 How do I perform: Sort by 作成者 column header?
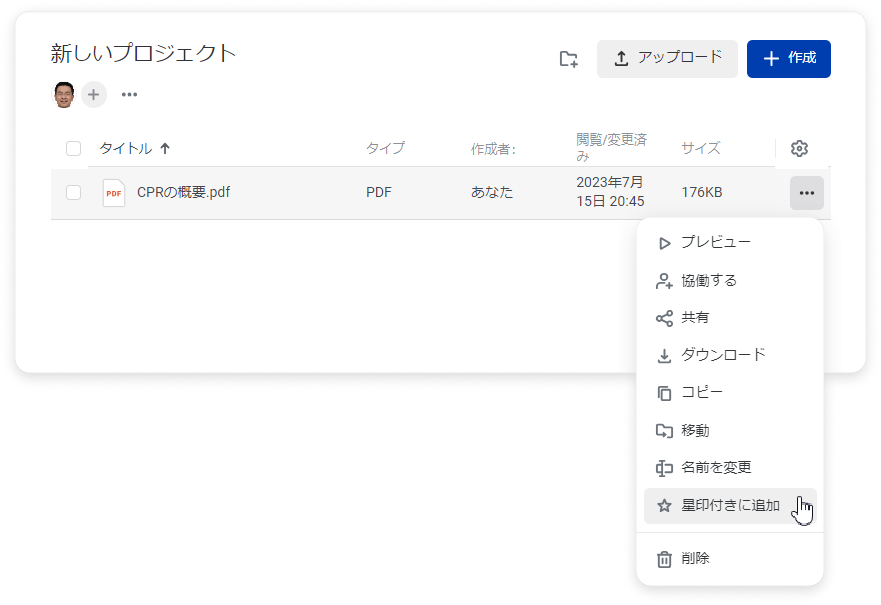point(493,149)
